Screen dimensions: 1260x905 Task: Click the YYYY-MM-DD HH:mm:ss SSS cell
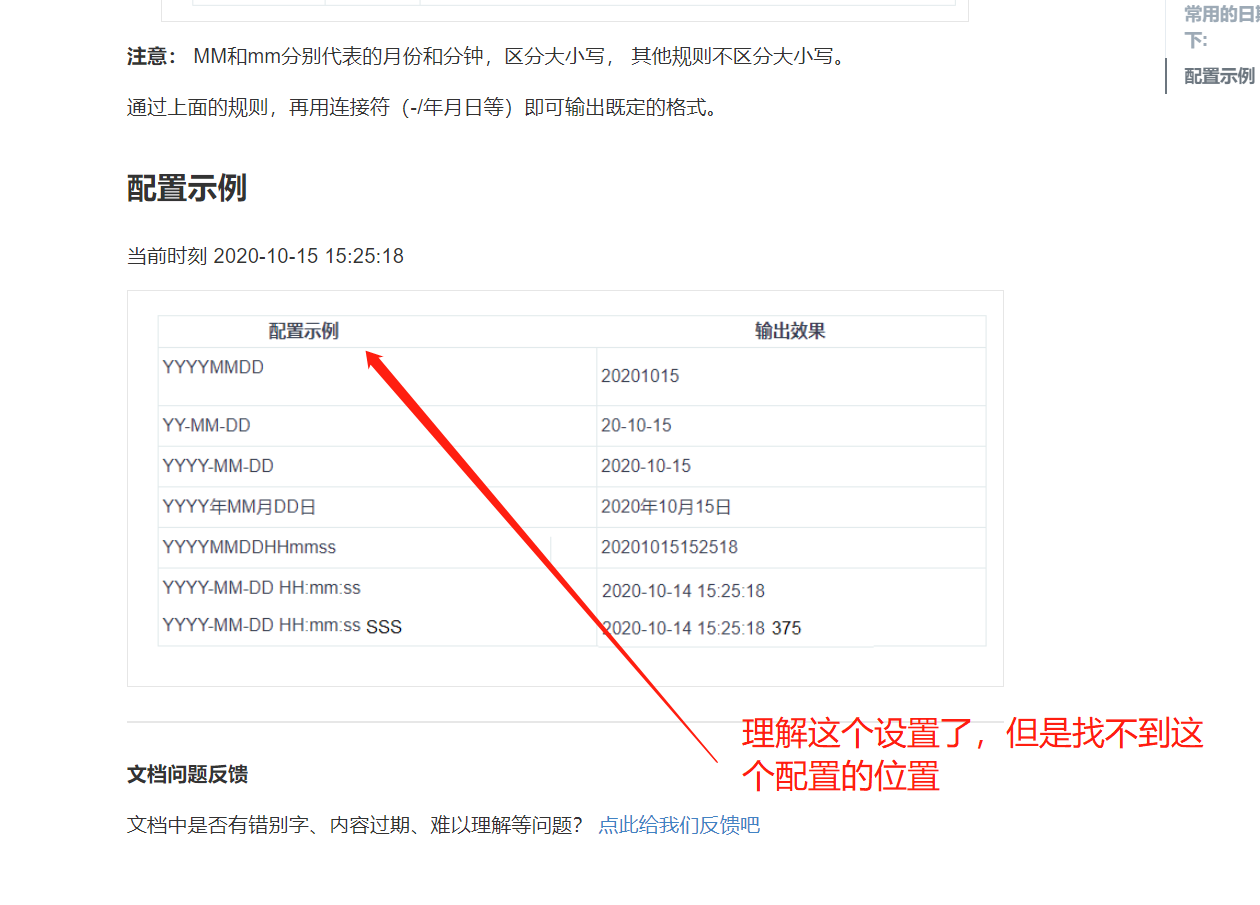(x=282, y=626)
